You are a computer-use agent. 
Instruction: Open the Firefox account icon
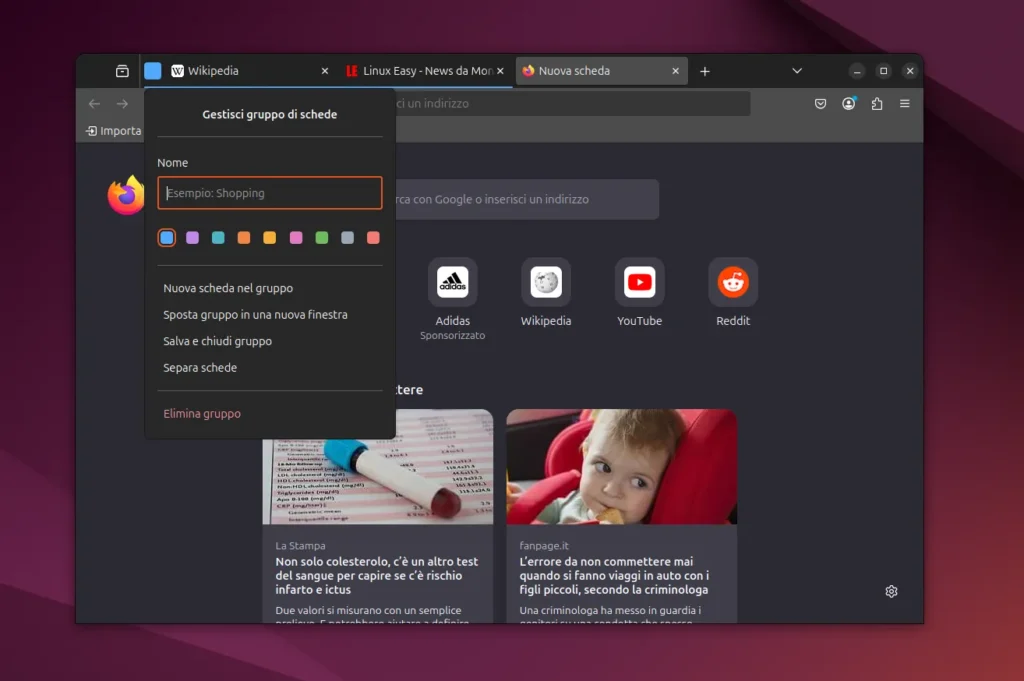[x=848, y=103]
